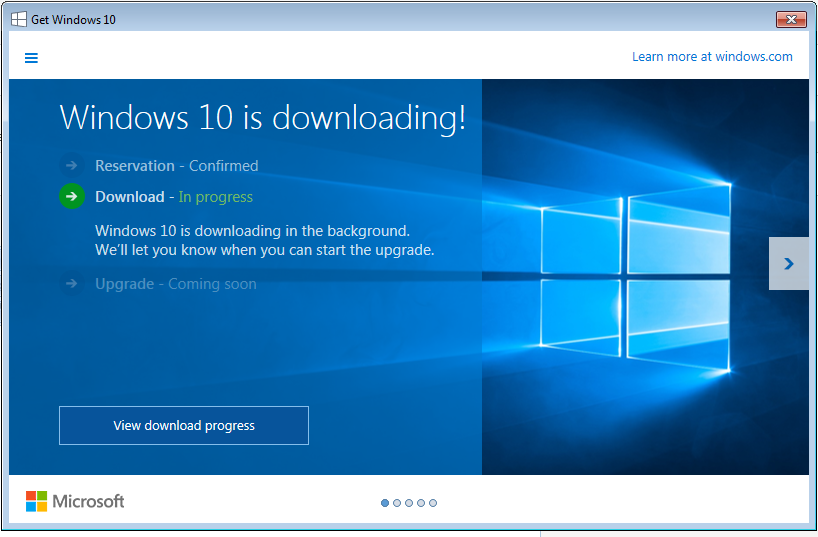Select the Download - In progress step
Image resolution: width=818 pixels, height=537 pixels.
pos(174,197)
